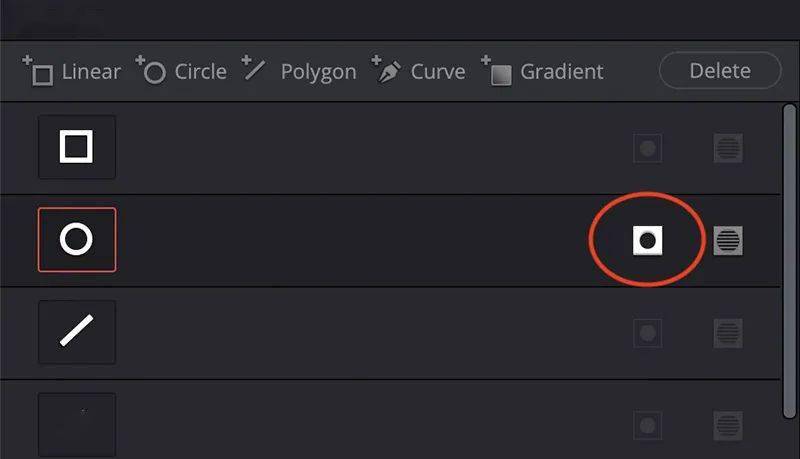The height and width of the screenshot is (459, 800).
Task: Select the polygon line window shape
Action: coord(77,332)
